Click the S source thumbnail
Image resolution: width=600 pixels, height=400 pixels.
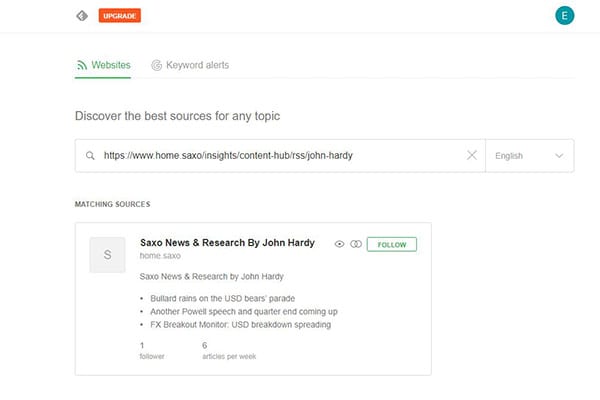107,255
